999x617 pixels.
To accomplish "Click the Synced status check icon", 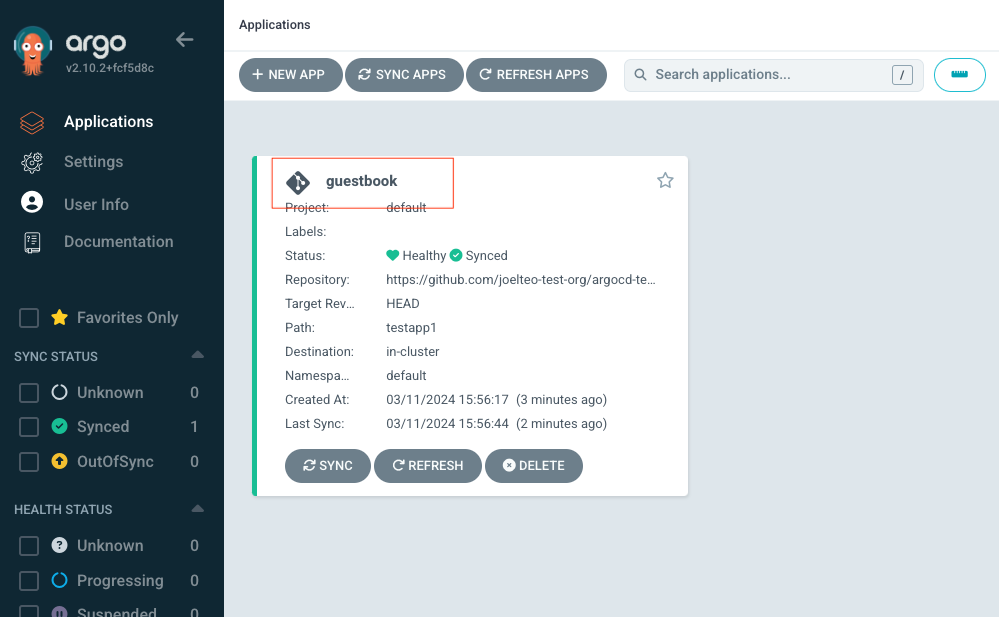I will pos(456,255).
